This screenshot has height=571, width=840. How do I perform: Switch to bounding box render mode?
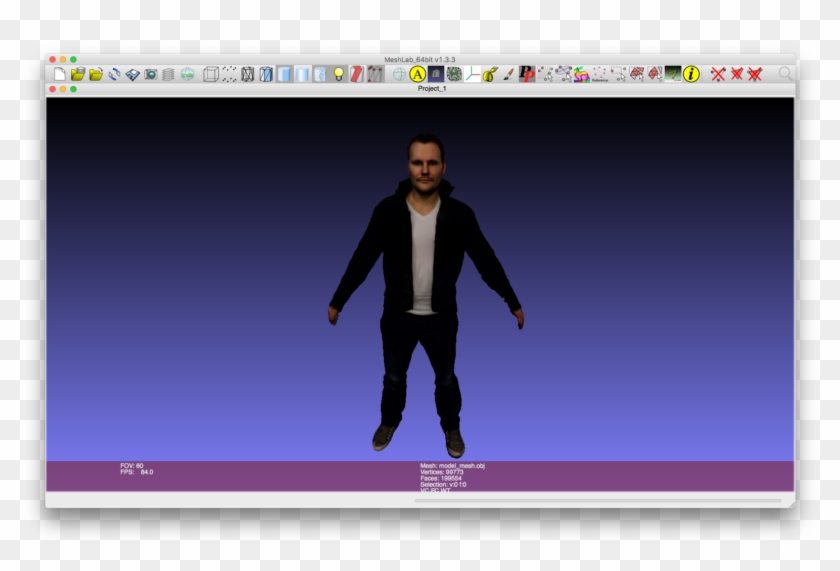pos(211,74)
